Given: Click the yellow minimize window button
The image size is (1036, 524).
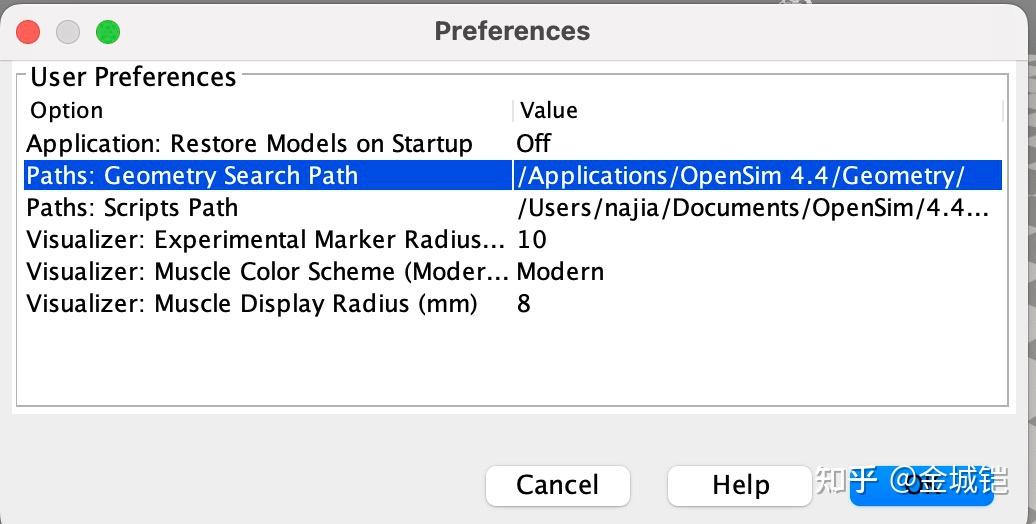Looking at the screenshot, I should (68, 31).
